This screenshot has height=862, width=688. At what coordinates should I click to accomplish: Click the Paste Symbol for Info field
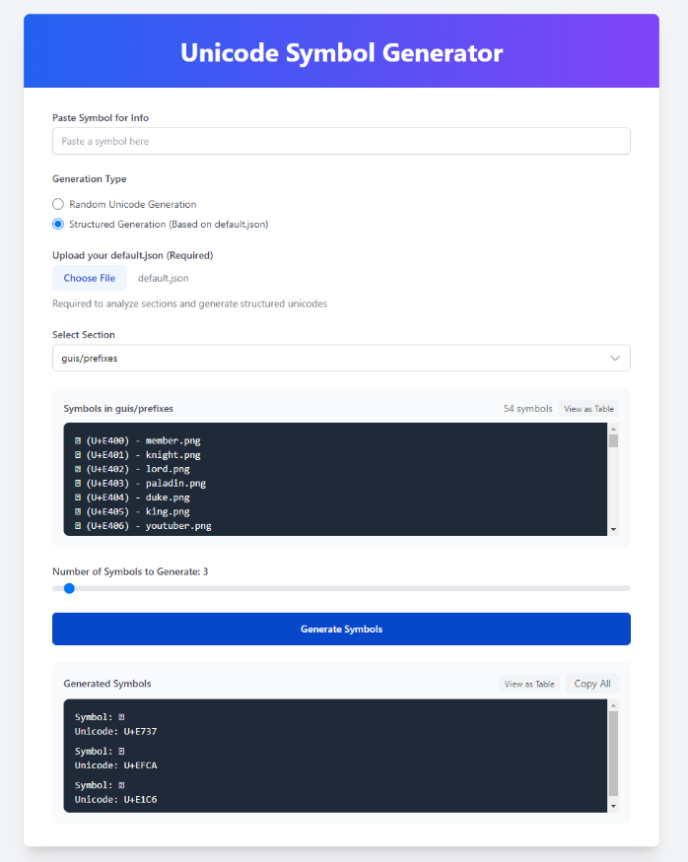(341, 141)
